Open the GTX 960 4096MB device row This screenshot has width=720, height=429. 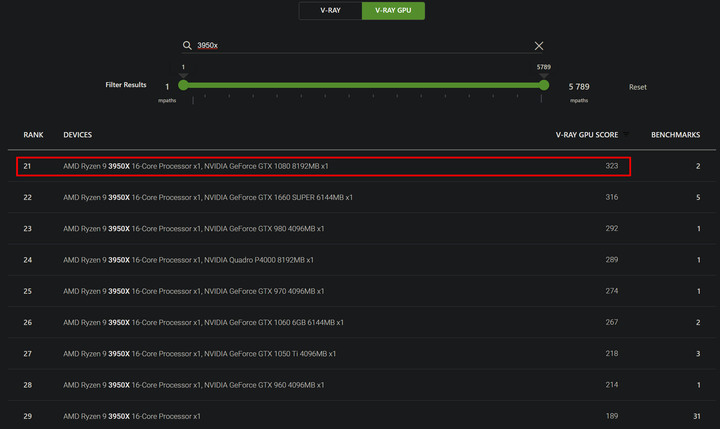tap(362, 385)
